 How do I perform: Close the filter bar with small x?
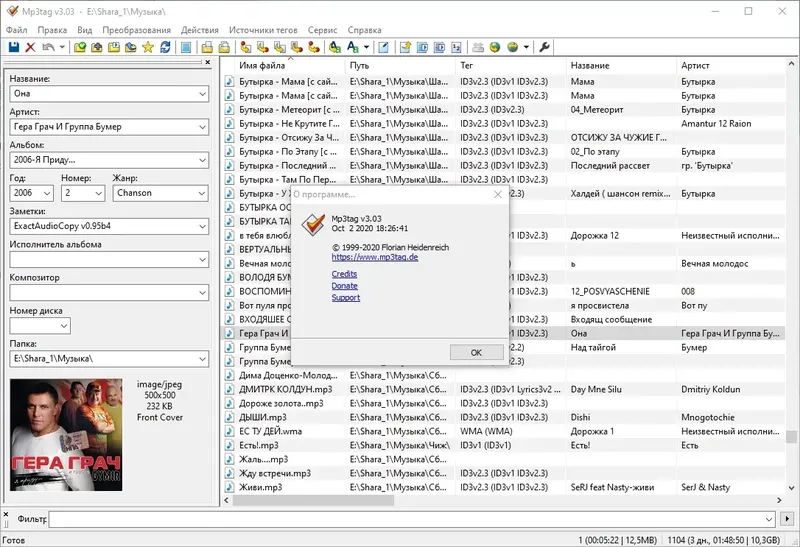pos(6,514)
